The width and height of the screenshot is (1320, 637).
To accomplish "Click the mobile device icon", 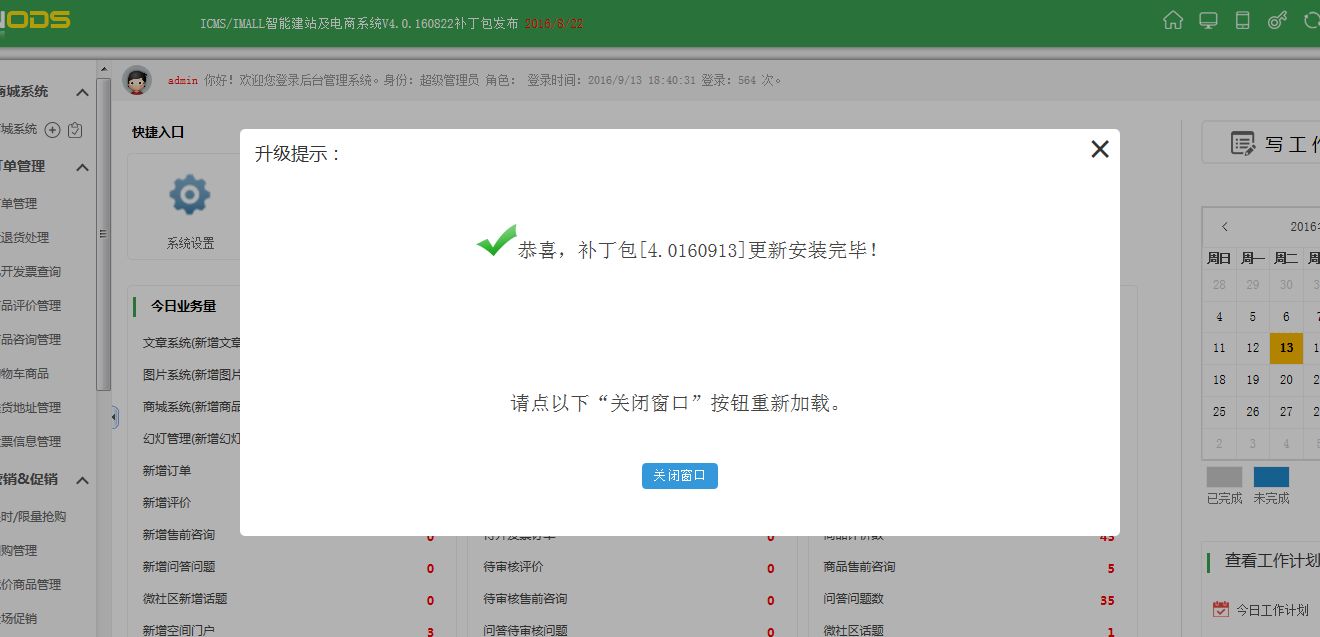I will pos(1243,20).
